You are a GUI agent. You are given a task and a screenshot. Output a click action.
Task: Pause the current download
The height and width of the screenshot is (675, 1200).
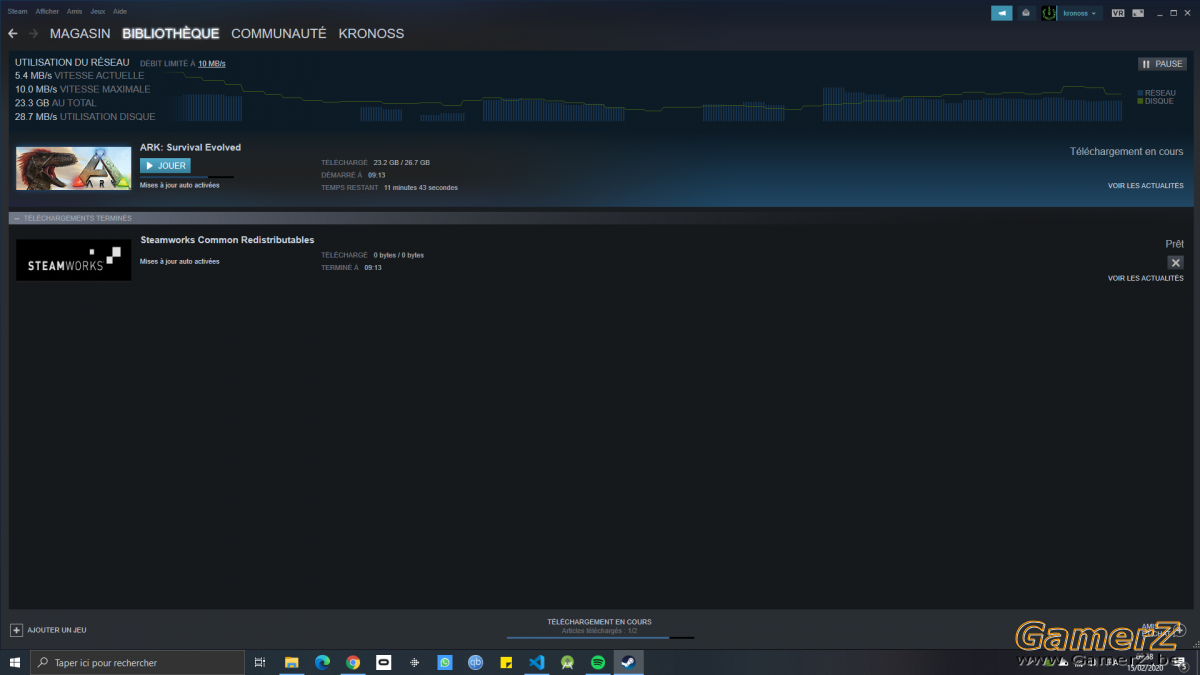(1162, 64)
